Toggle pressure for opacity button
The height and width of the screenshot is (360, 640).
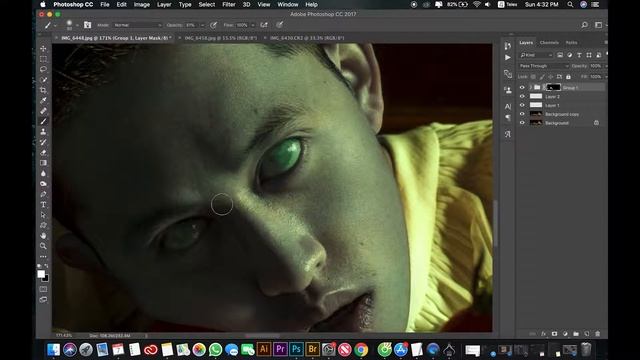pos(213,25)
